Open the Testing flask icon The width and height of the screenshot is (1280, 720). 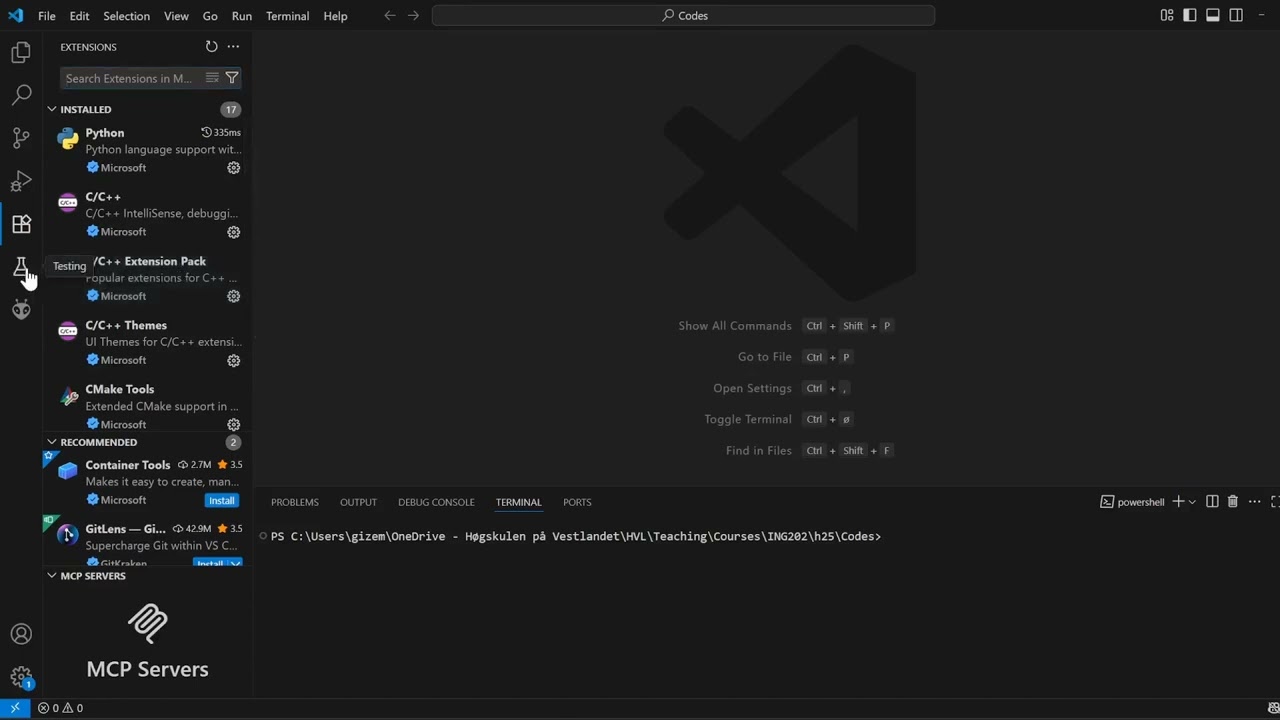(x=21, y=267)
